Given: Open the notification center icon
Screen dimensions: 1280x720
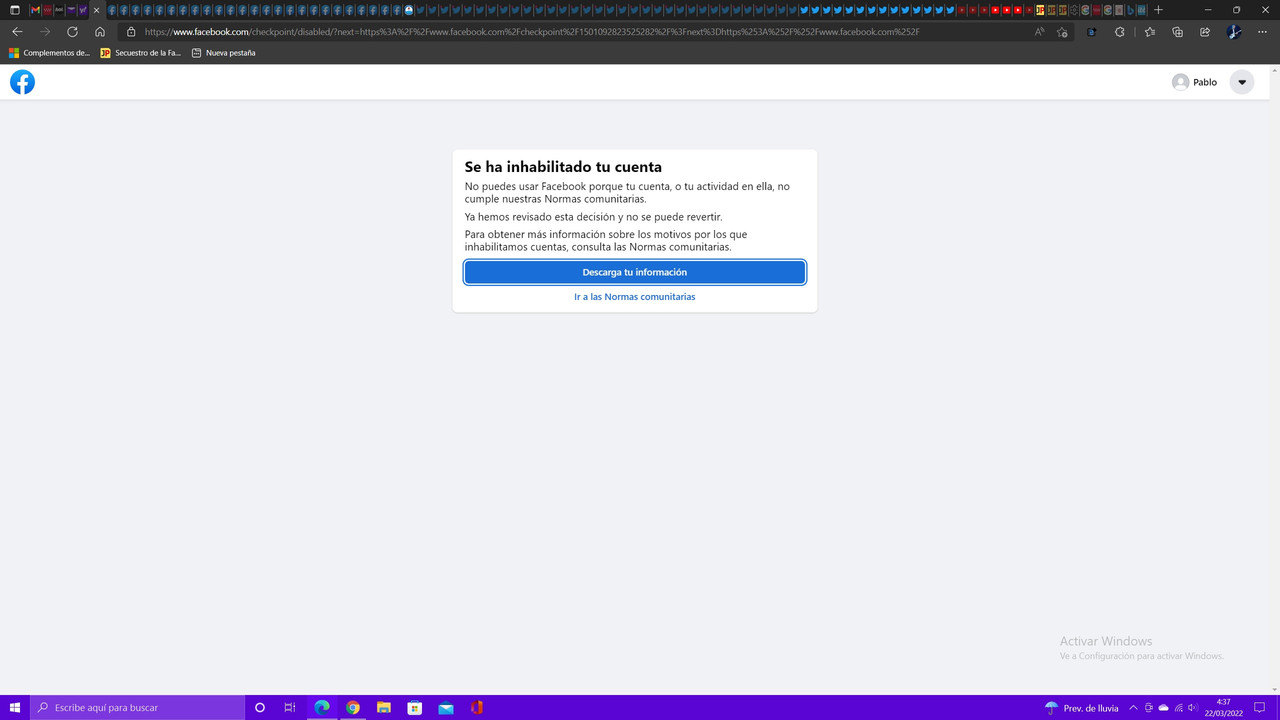Looking at the screenshot, I should [1260, 708].
